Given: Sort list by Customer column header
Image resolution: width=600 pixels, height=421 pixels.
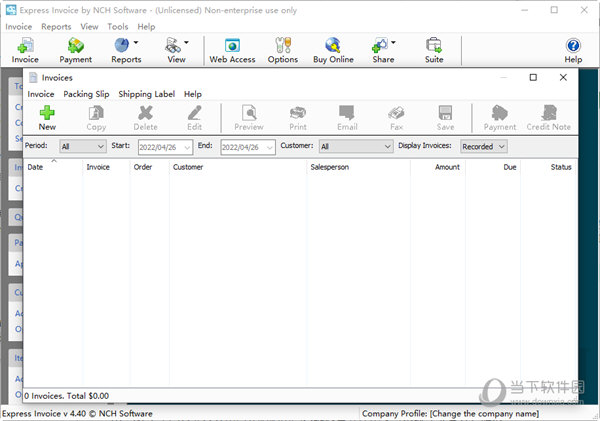Looking at the screenshot, I should 238,167.
